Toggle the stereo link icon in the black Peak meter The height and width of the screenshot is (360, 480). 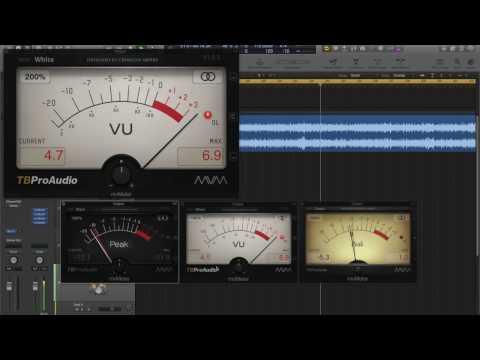[163, 218]
